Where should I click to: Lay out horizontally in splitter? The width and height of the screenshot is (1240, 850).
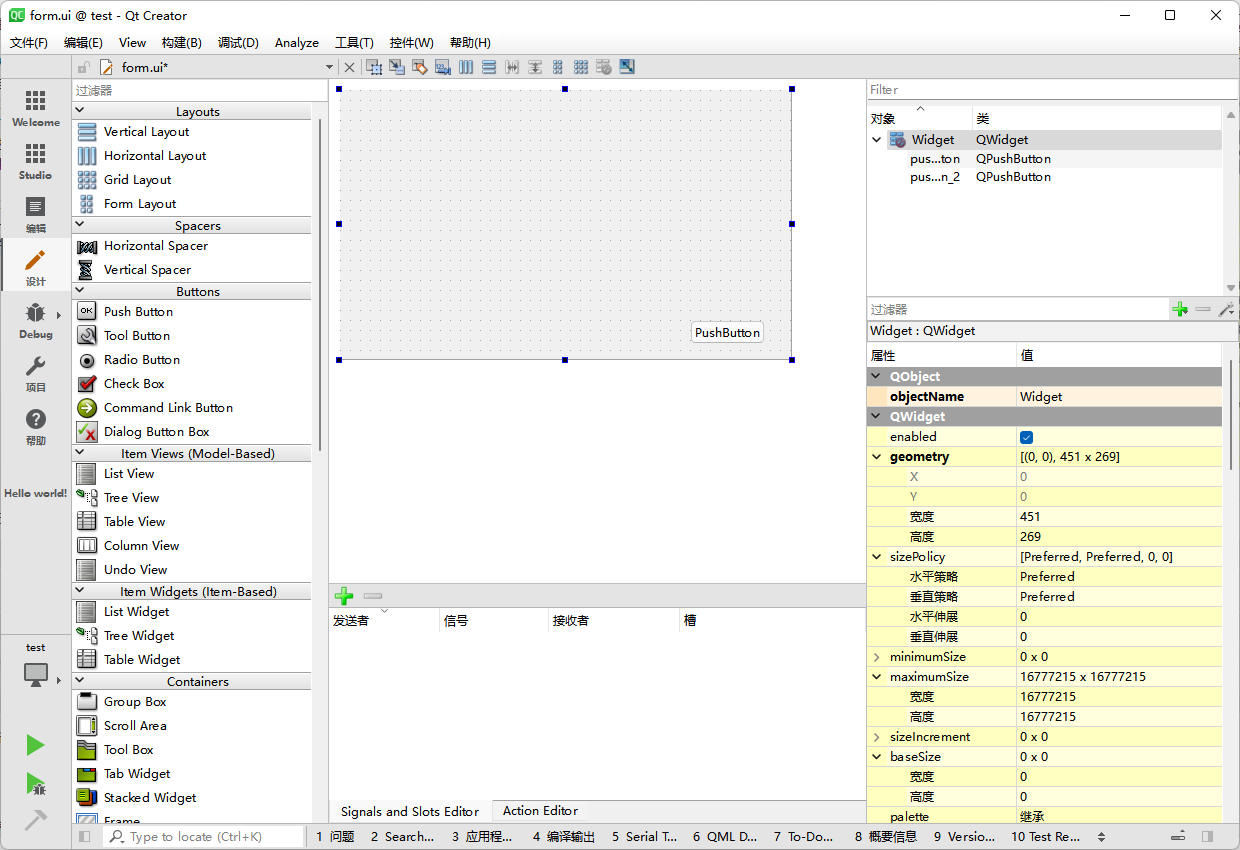pos(512,67)
